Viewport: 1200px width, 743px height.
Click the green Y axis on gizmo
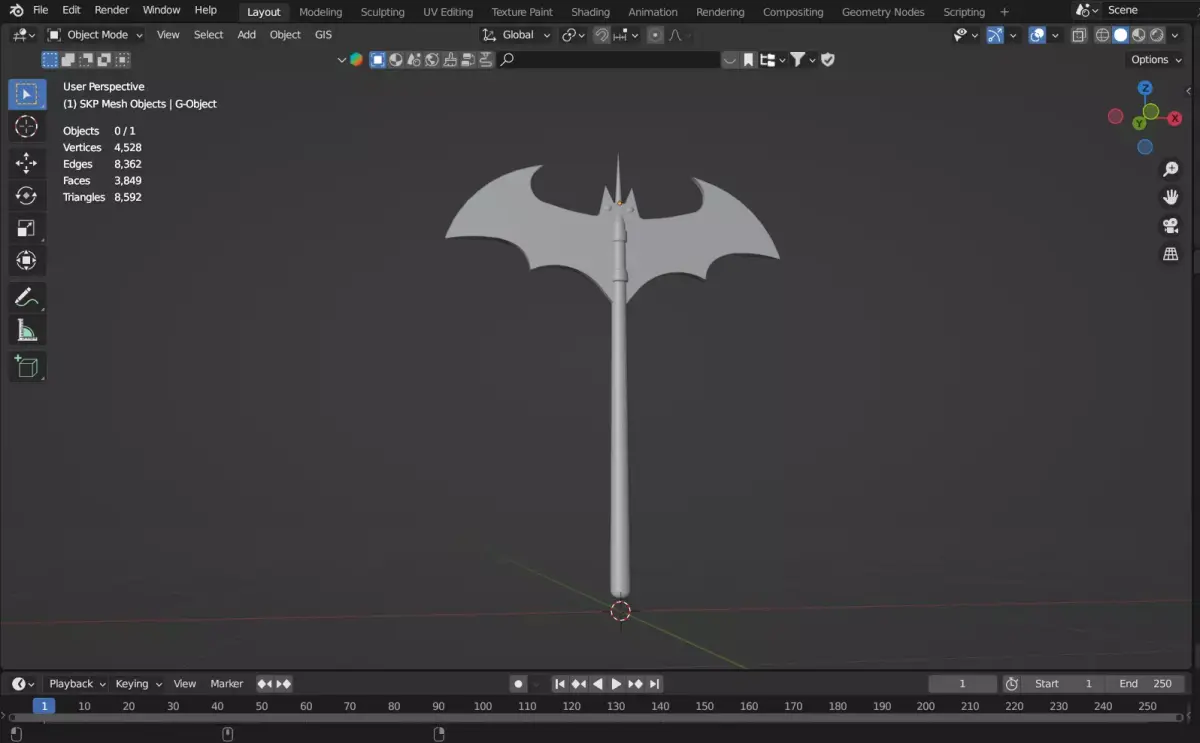click(x=1139, y=123)
